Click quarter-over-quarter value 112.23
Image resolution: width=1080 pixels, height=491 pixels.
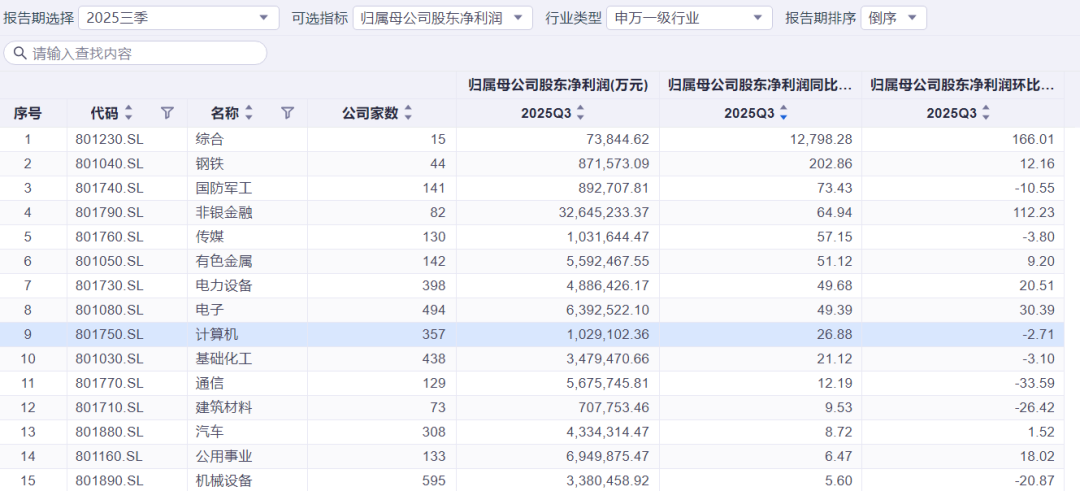1036,213
